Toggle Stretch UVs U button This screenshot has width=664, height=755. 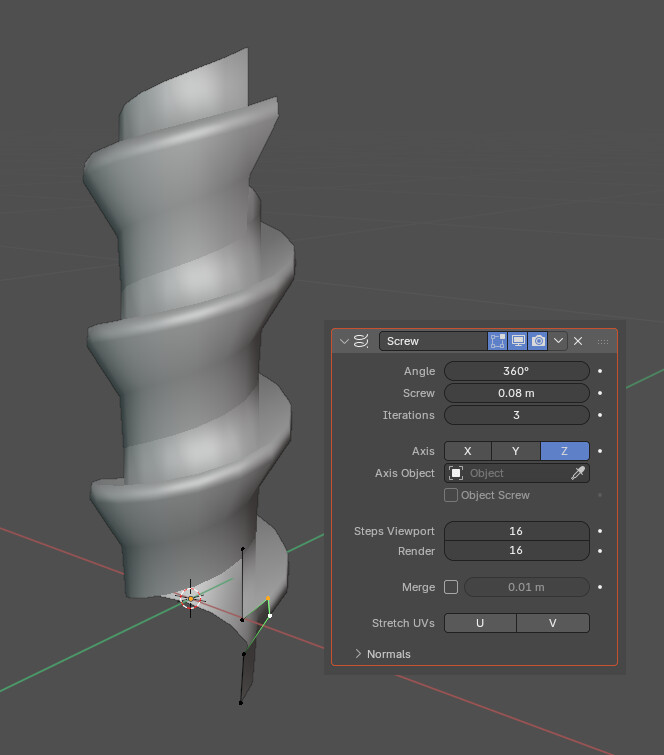tap(480, 623)
